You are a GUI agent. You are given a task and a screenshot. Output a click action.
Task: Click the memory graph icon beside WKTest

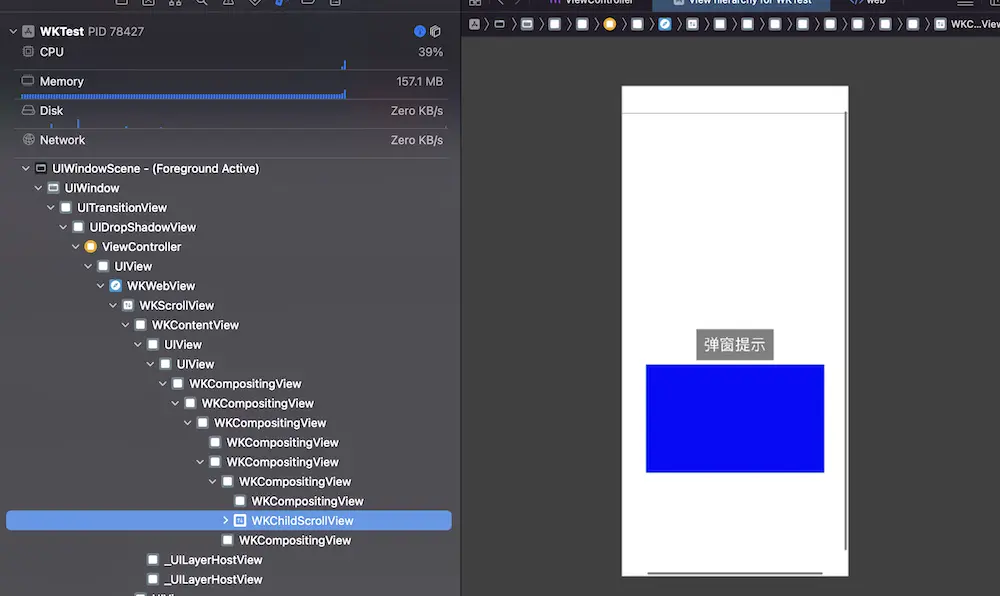pyautogui.click(x=433, y=31)
